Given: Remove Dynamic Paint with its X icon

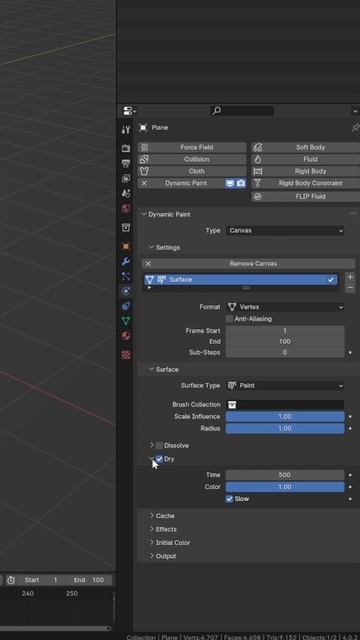Looking at the screenshot, I should pyautogui.click(x=144, y=183).
